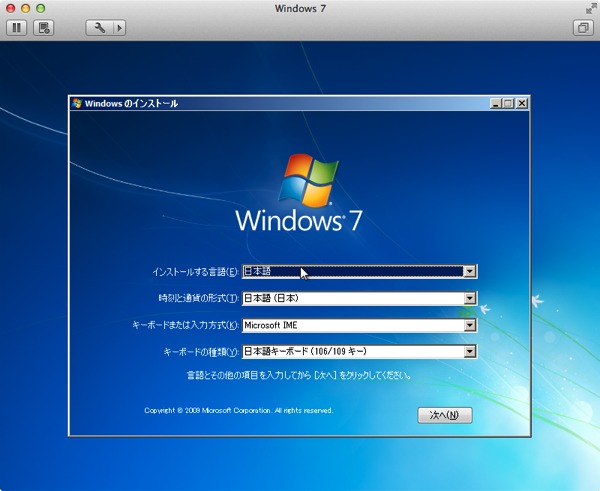Open keyboard type dropdown arrow
Image resolution: width=600 pixels, height=491 pixels.
click(470, 352)
